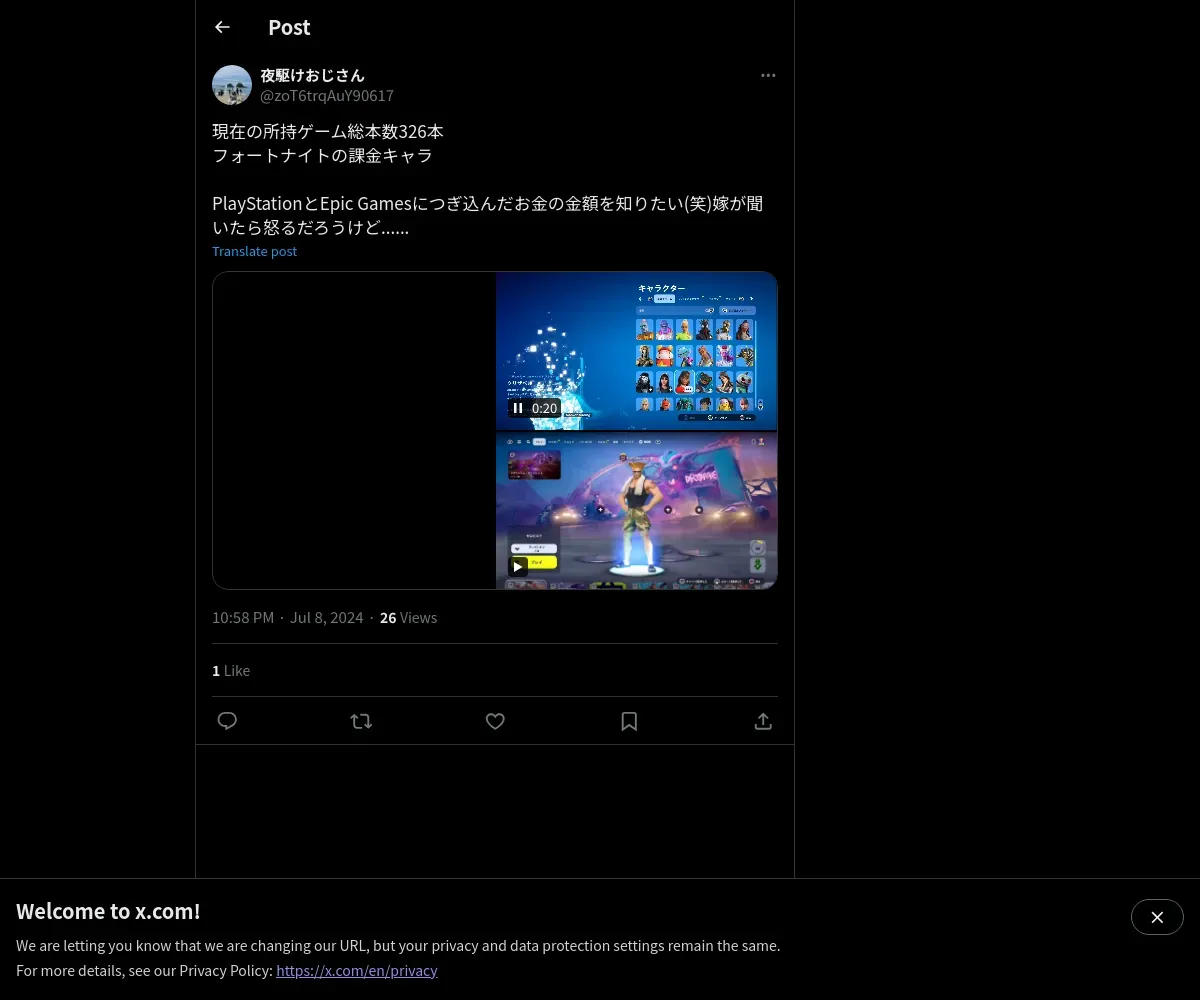Click the Post page heading
The height and width of the screenshot is (1000, 1200).
(x=289, y=28)
